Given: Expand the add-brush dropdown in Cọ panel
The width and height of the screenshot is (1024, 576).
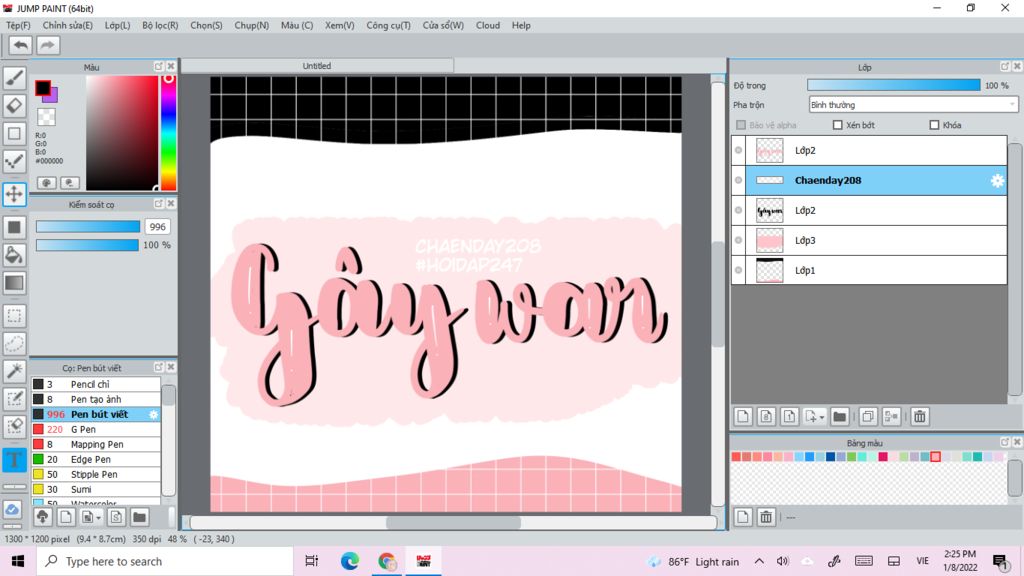Looking at the screenshot, I should 98,518.
